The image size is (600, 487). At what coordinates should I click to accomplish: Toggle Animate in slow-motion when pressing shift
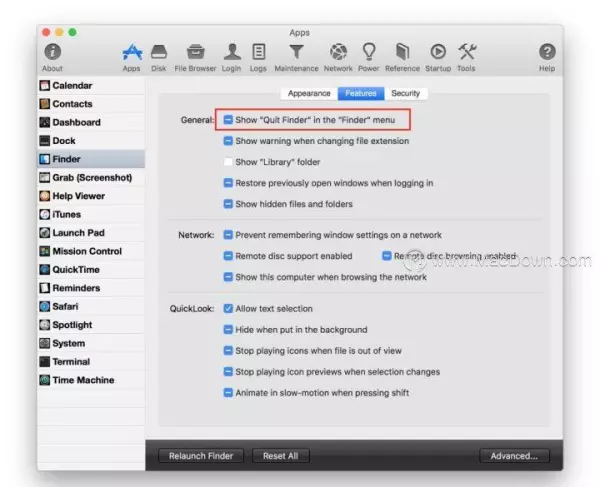pos(228,393)
